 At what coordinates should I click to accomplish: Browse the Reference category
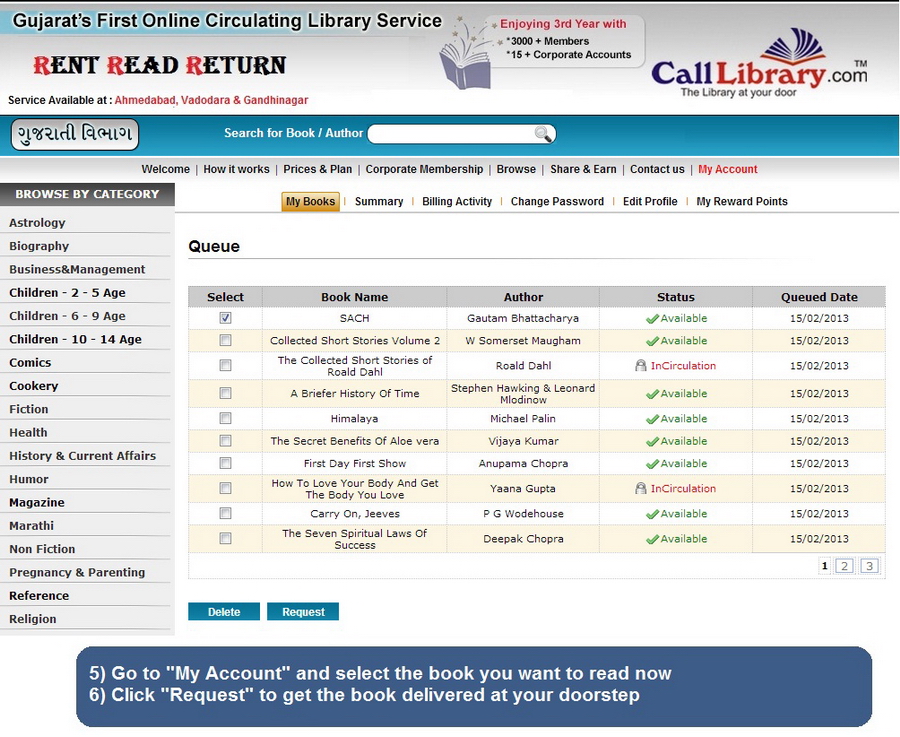pyautogui.click(x=39, y=596)
